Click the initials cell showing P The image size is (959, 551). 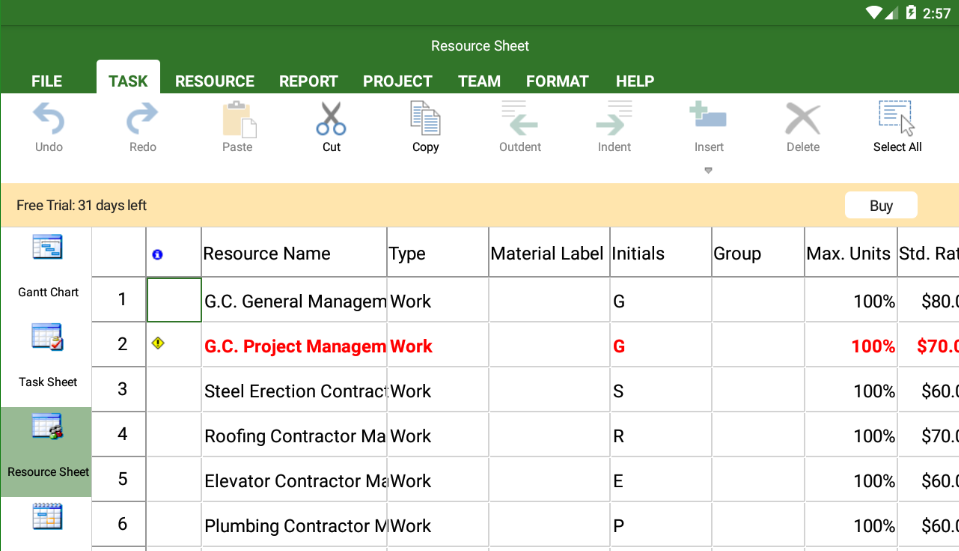(x=661, y=524)
